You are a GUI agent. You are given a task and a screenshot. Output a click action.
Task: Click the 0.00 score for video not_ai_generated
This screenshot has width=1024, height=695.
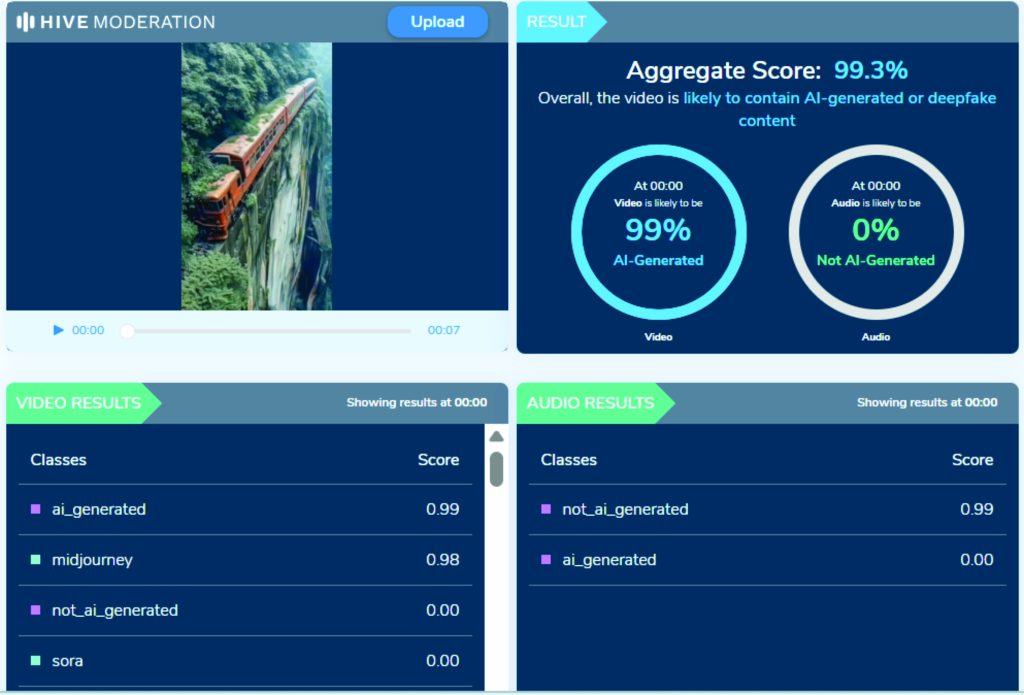pyautogui.click(x=443, y=610)
